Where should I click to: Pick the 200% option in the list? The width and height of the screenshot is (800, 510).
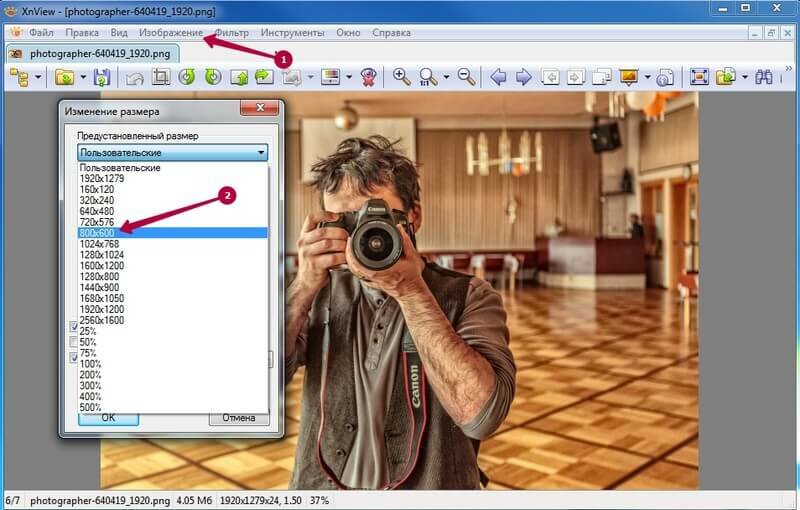point(92,375)
